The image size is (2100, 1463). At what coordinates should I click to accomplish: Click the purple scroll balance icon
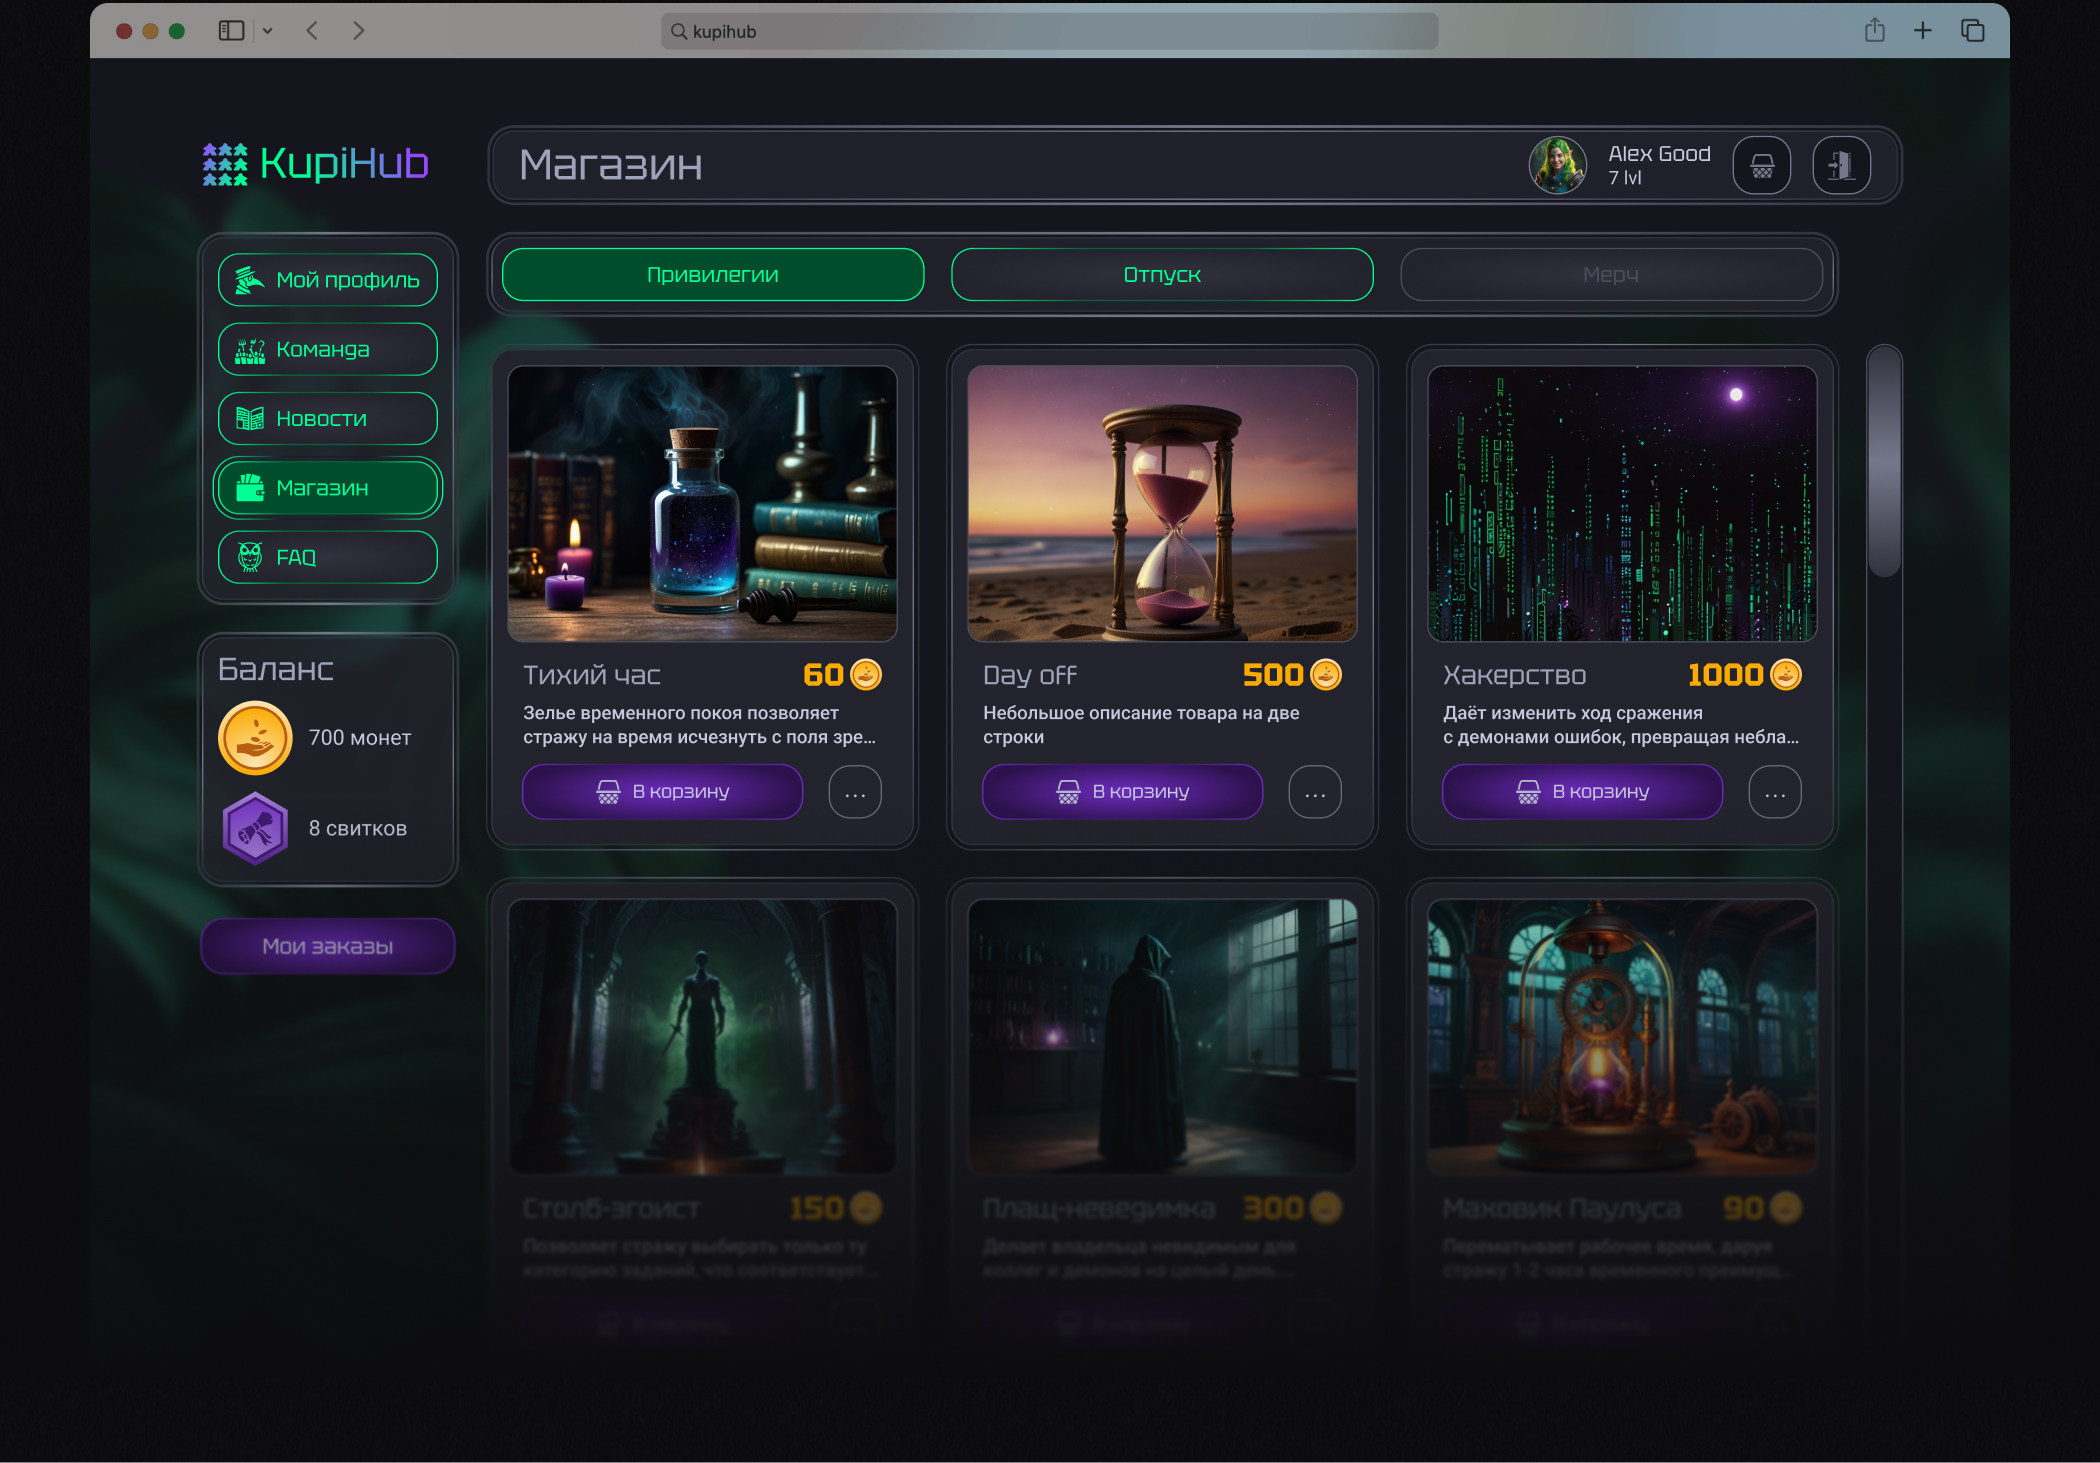(x=255, y=828)
